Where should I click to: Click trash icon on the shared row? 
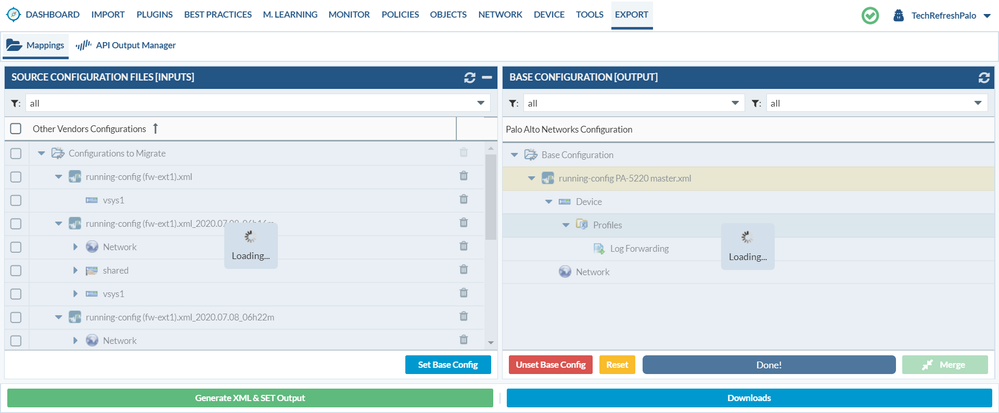coord(463,270)
